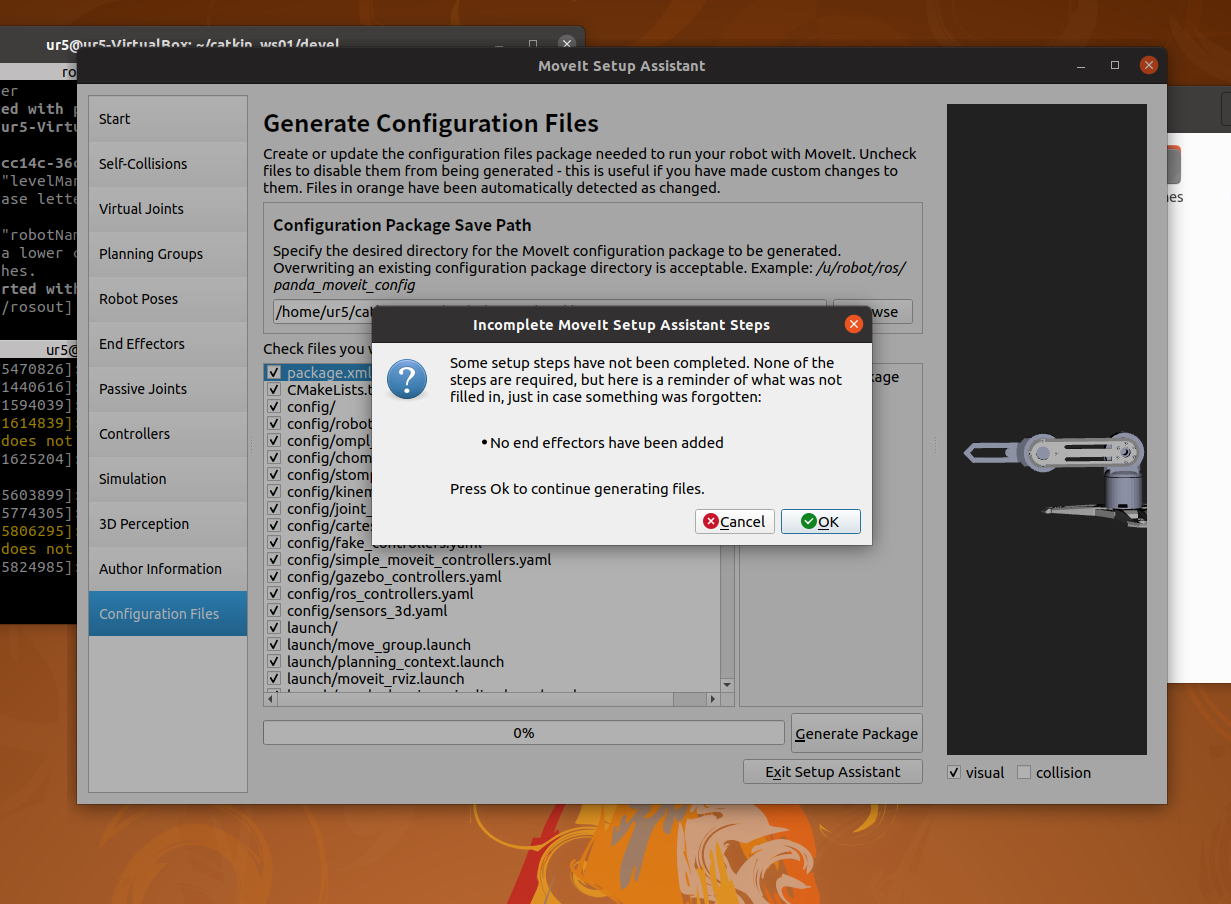The height and width of the screenshot is (904, 1231).
Task: Enable the collision checkbox
Action: coord(1024,772)
